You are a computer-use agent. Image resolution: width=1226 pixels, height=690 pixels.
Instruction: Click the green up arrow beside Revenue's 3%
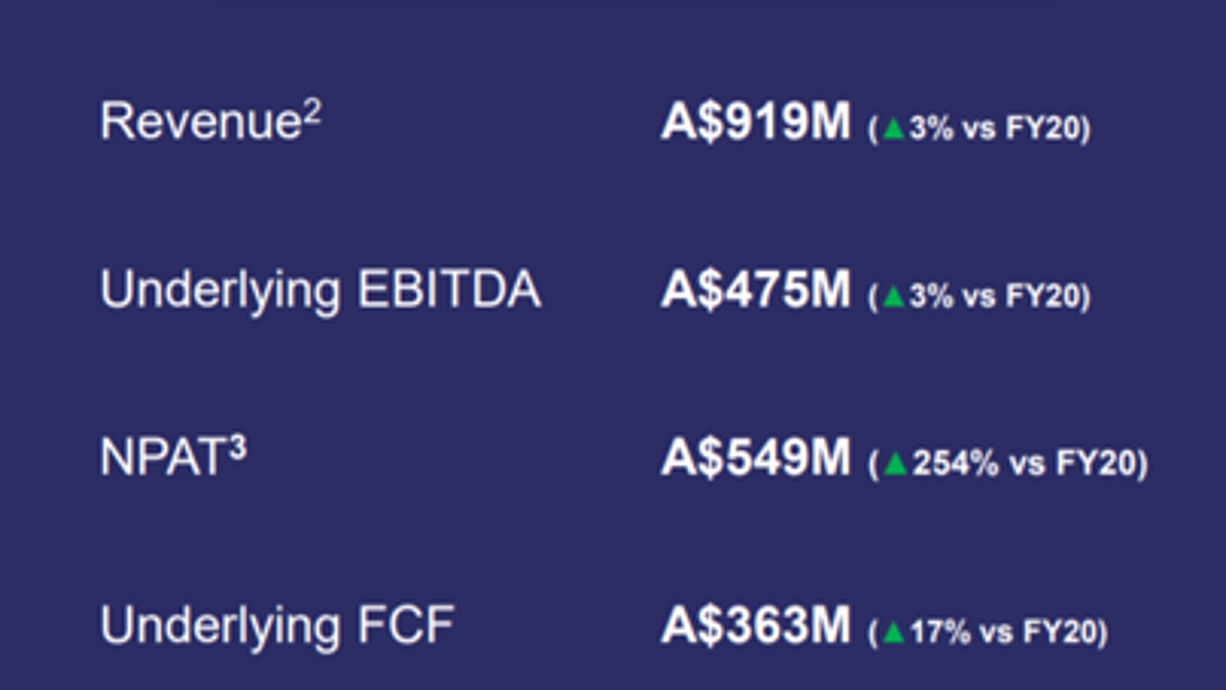click(893, 129)
